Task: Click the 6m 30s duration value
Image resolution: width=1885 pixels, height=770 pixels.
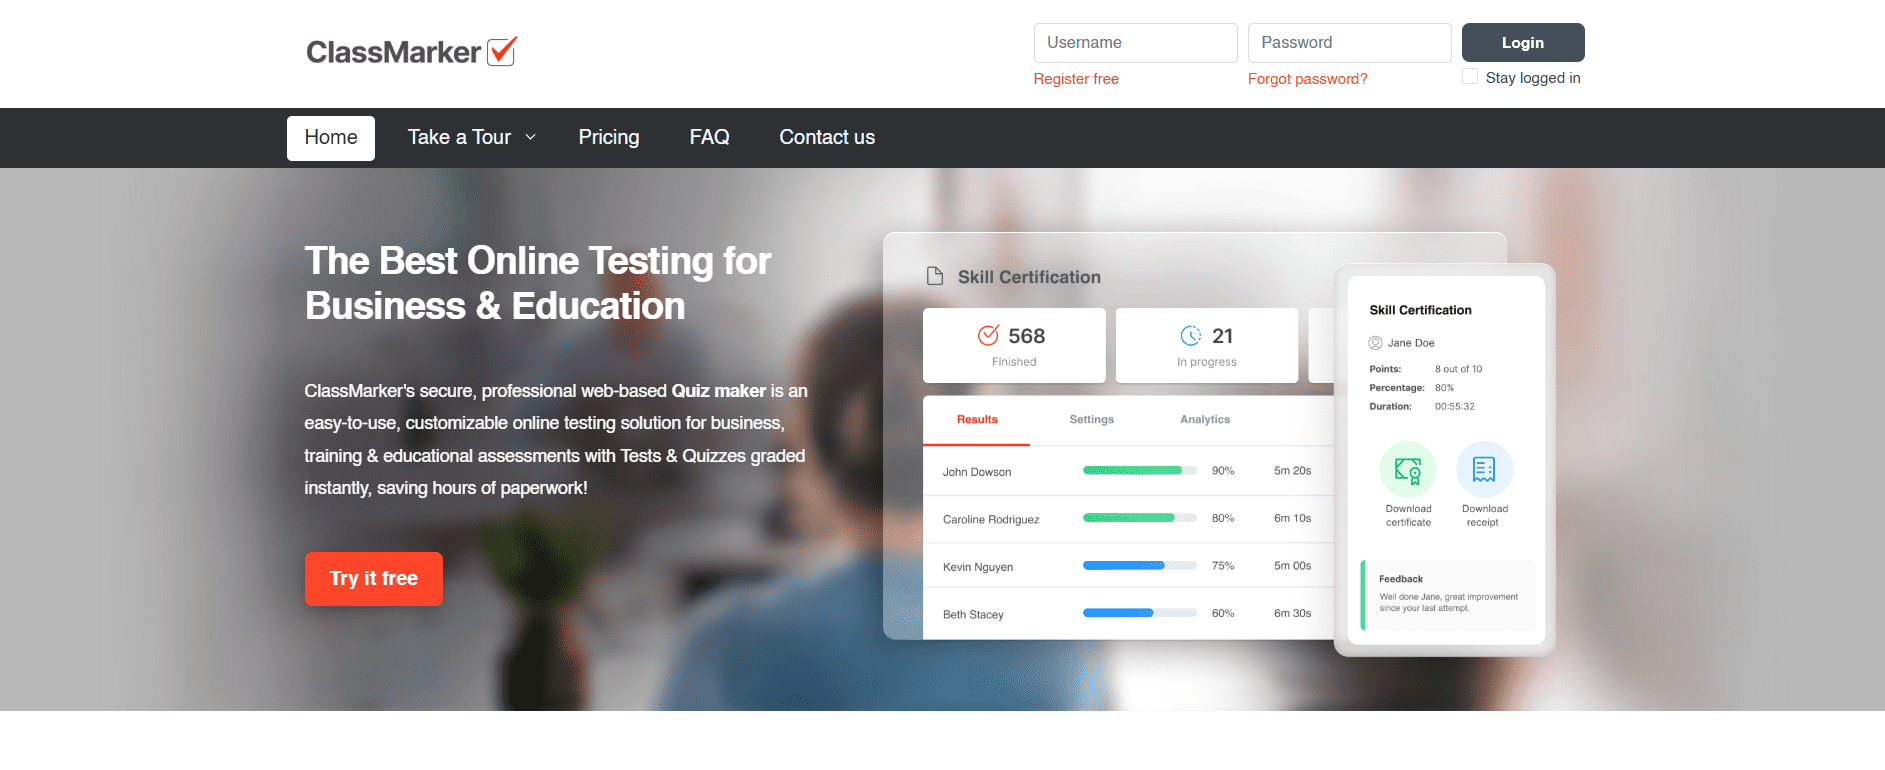Action: click(1293, 613)
